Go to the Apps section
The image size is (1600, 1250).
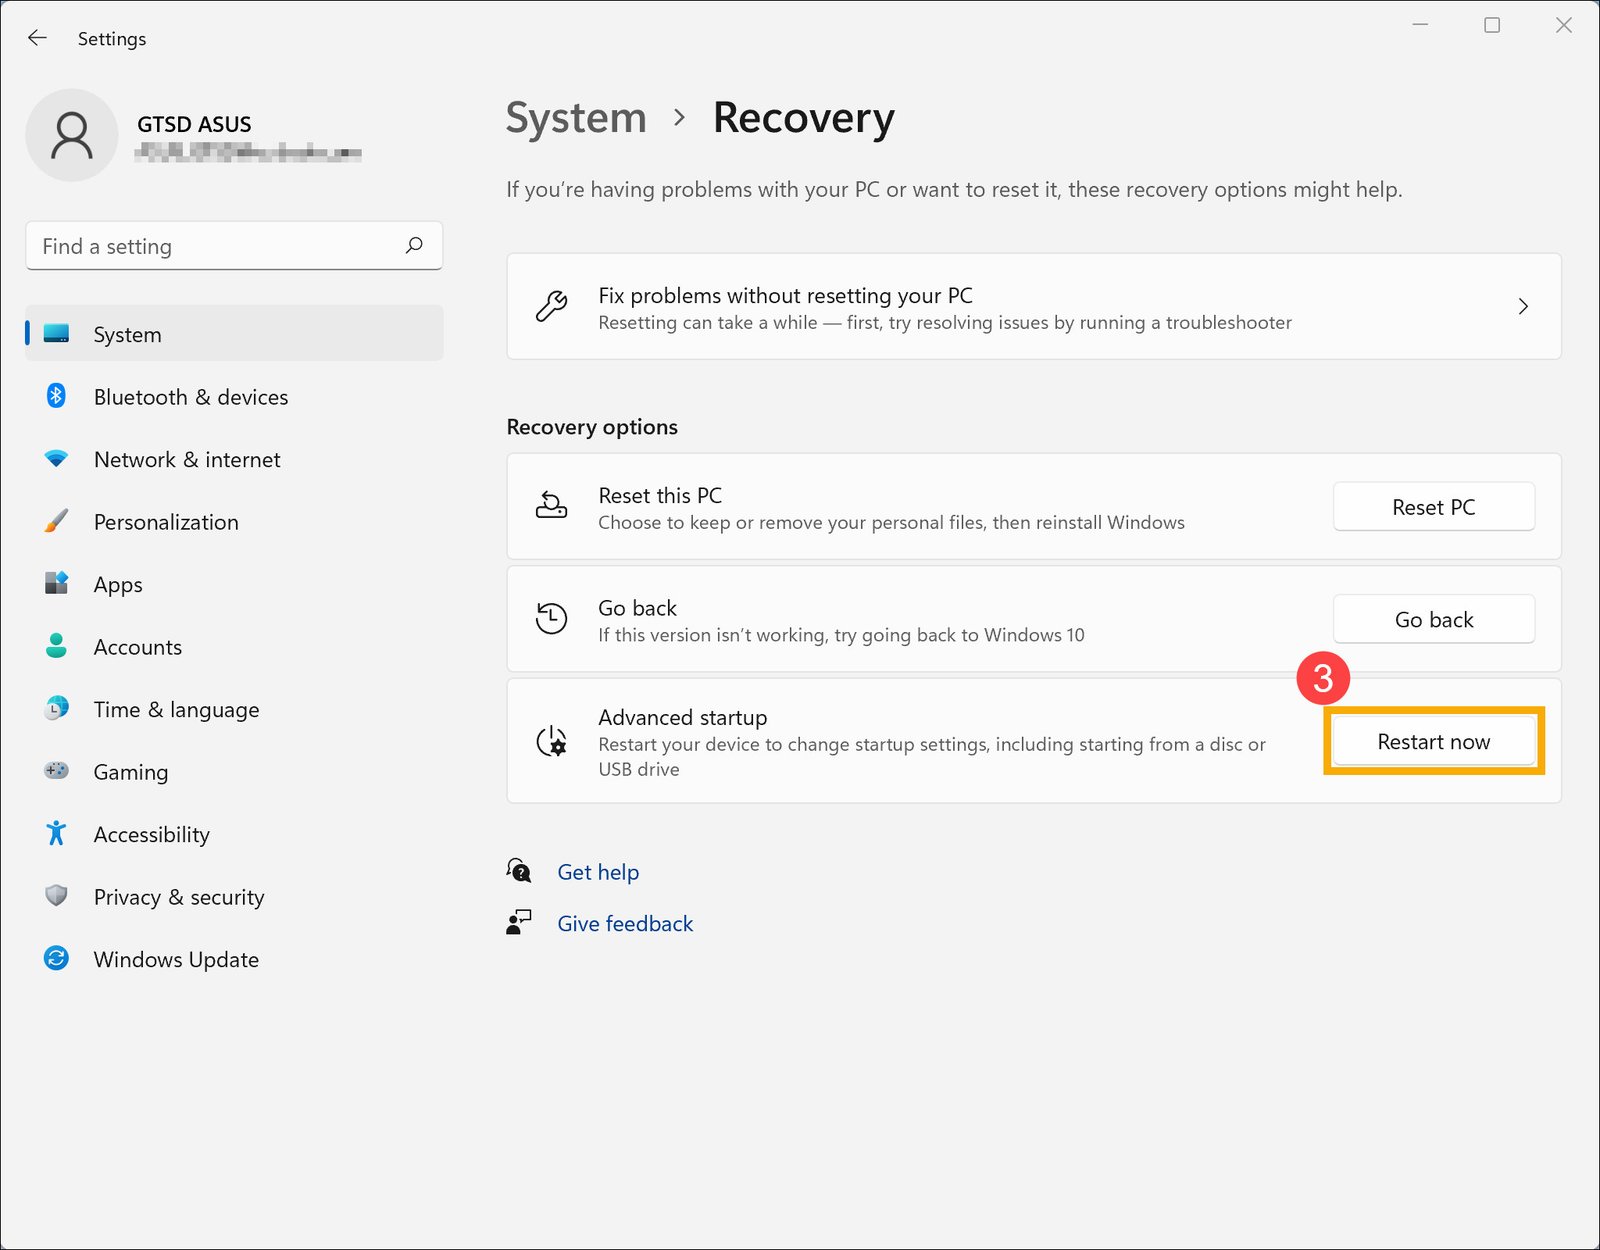(x=118, y=585)
